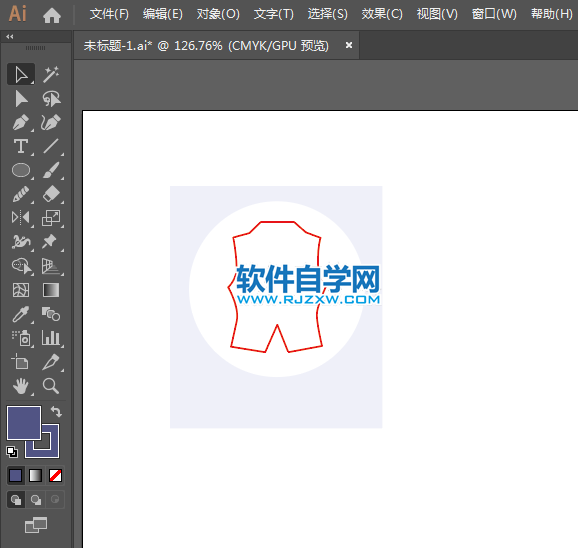578x548 pixels.
Task: Open the 文件(F) menu
Action: (109, 14)
